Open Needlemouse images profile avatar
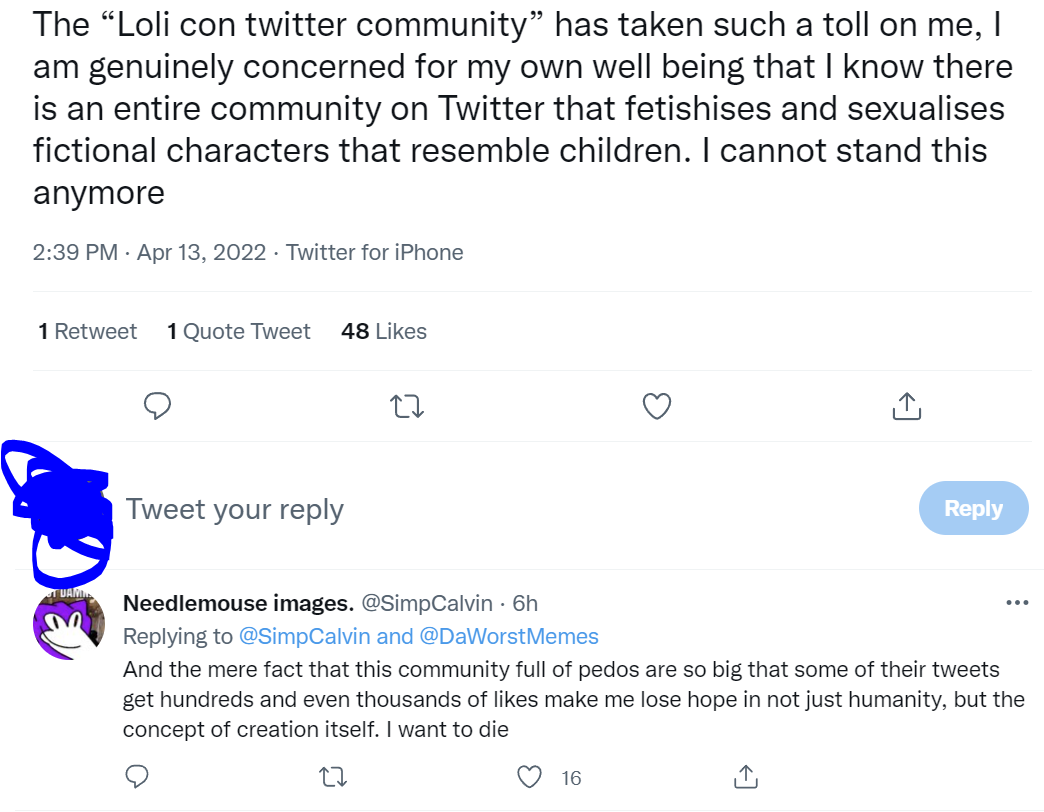Image resolution: width=1044 pixels, height=812 pixels. click(x=69, y=625)
